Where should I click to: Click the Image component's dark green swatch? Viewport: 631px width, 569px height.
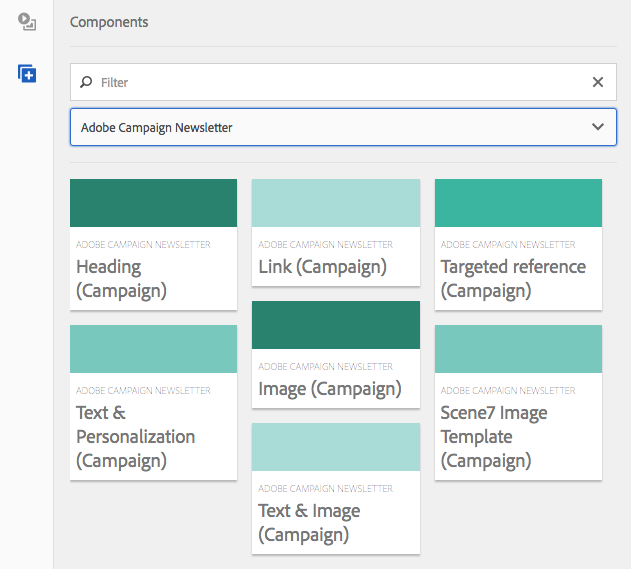click(335, 325)
